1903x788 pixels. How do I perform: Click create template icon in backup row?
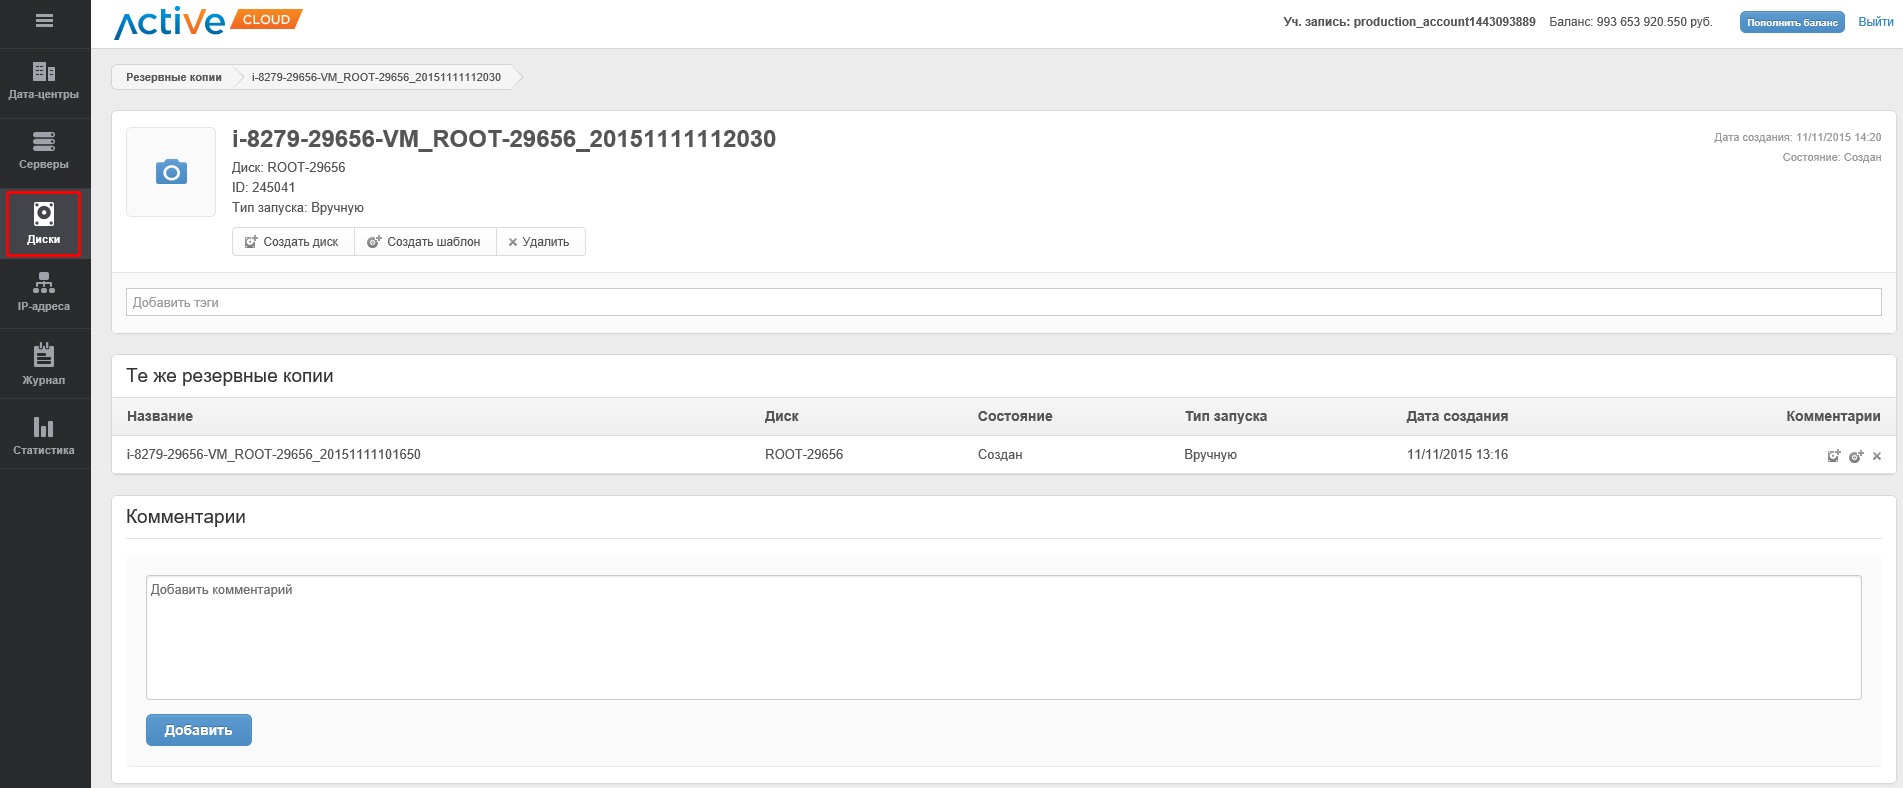[1856, 456]
